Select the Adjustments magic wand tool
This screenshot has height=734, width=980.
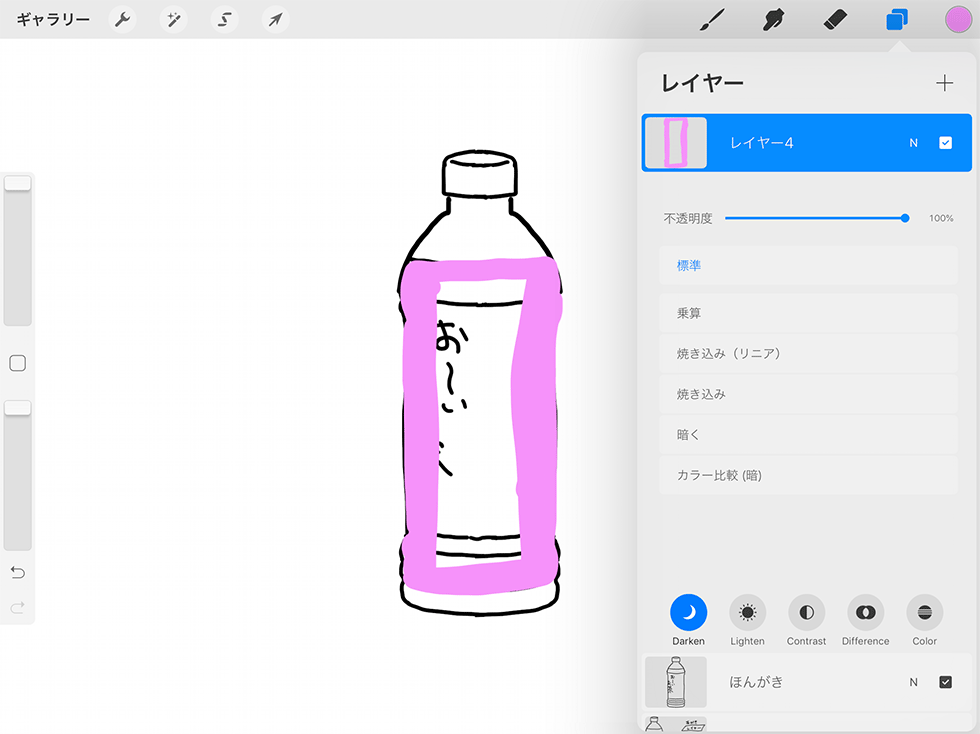click(x=173, y=19)
